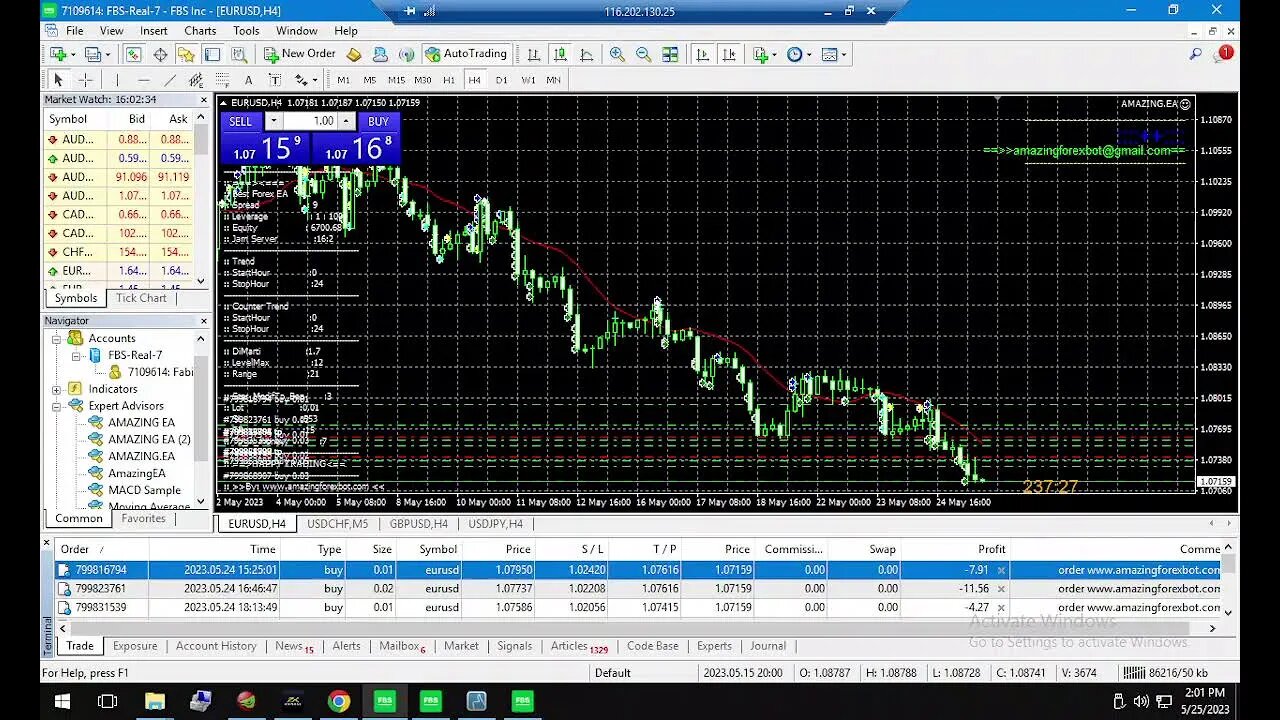
Task: Open the Tick Chart tab
Action: pyautogui.click(x=141, y=298)
